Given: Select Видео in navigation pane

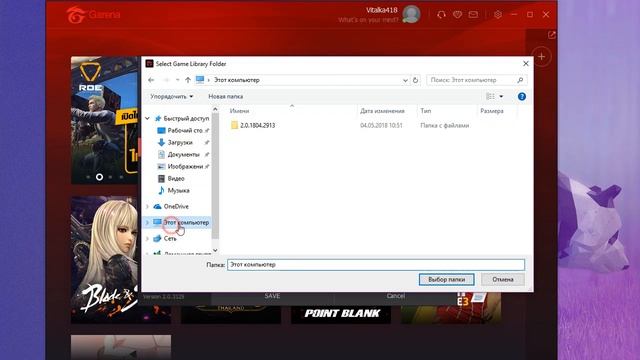Looking at the screenshot, I should (x=176, y=179).
